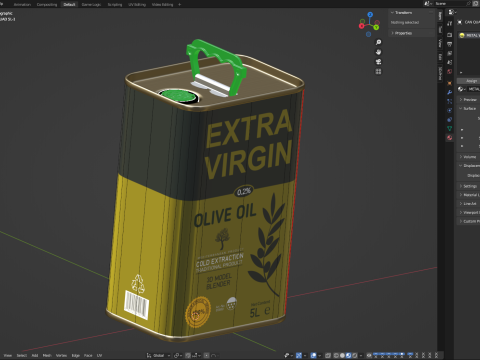Switch perspective/orthographic with grid icon
Image resolution: width=480 pixels, height=360 pixels.
click(x=378, y=71)
